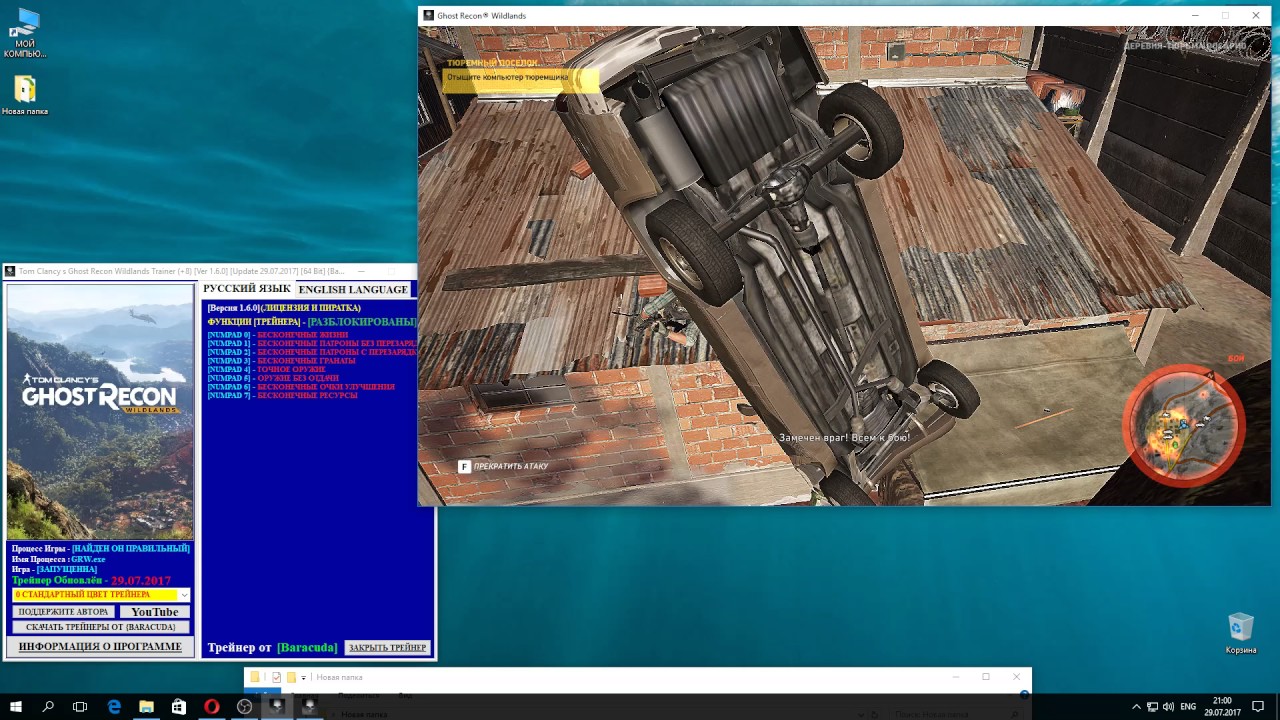1280x720 pixels.
Task: Switch to first Ghost Recon taskbar item
Action: click(277, 707)
